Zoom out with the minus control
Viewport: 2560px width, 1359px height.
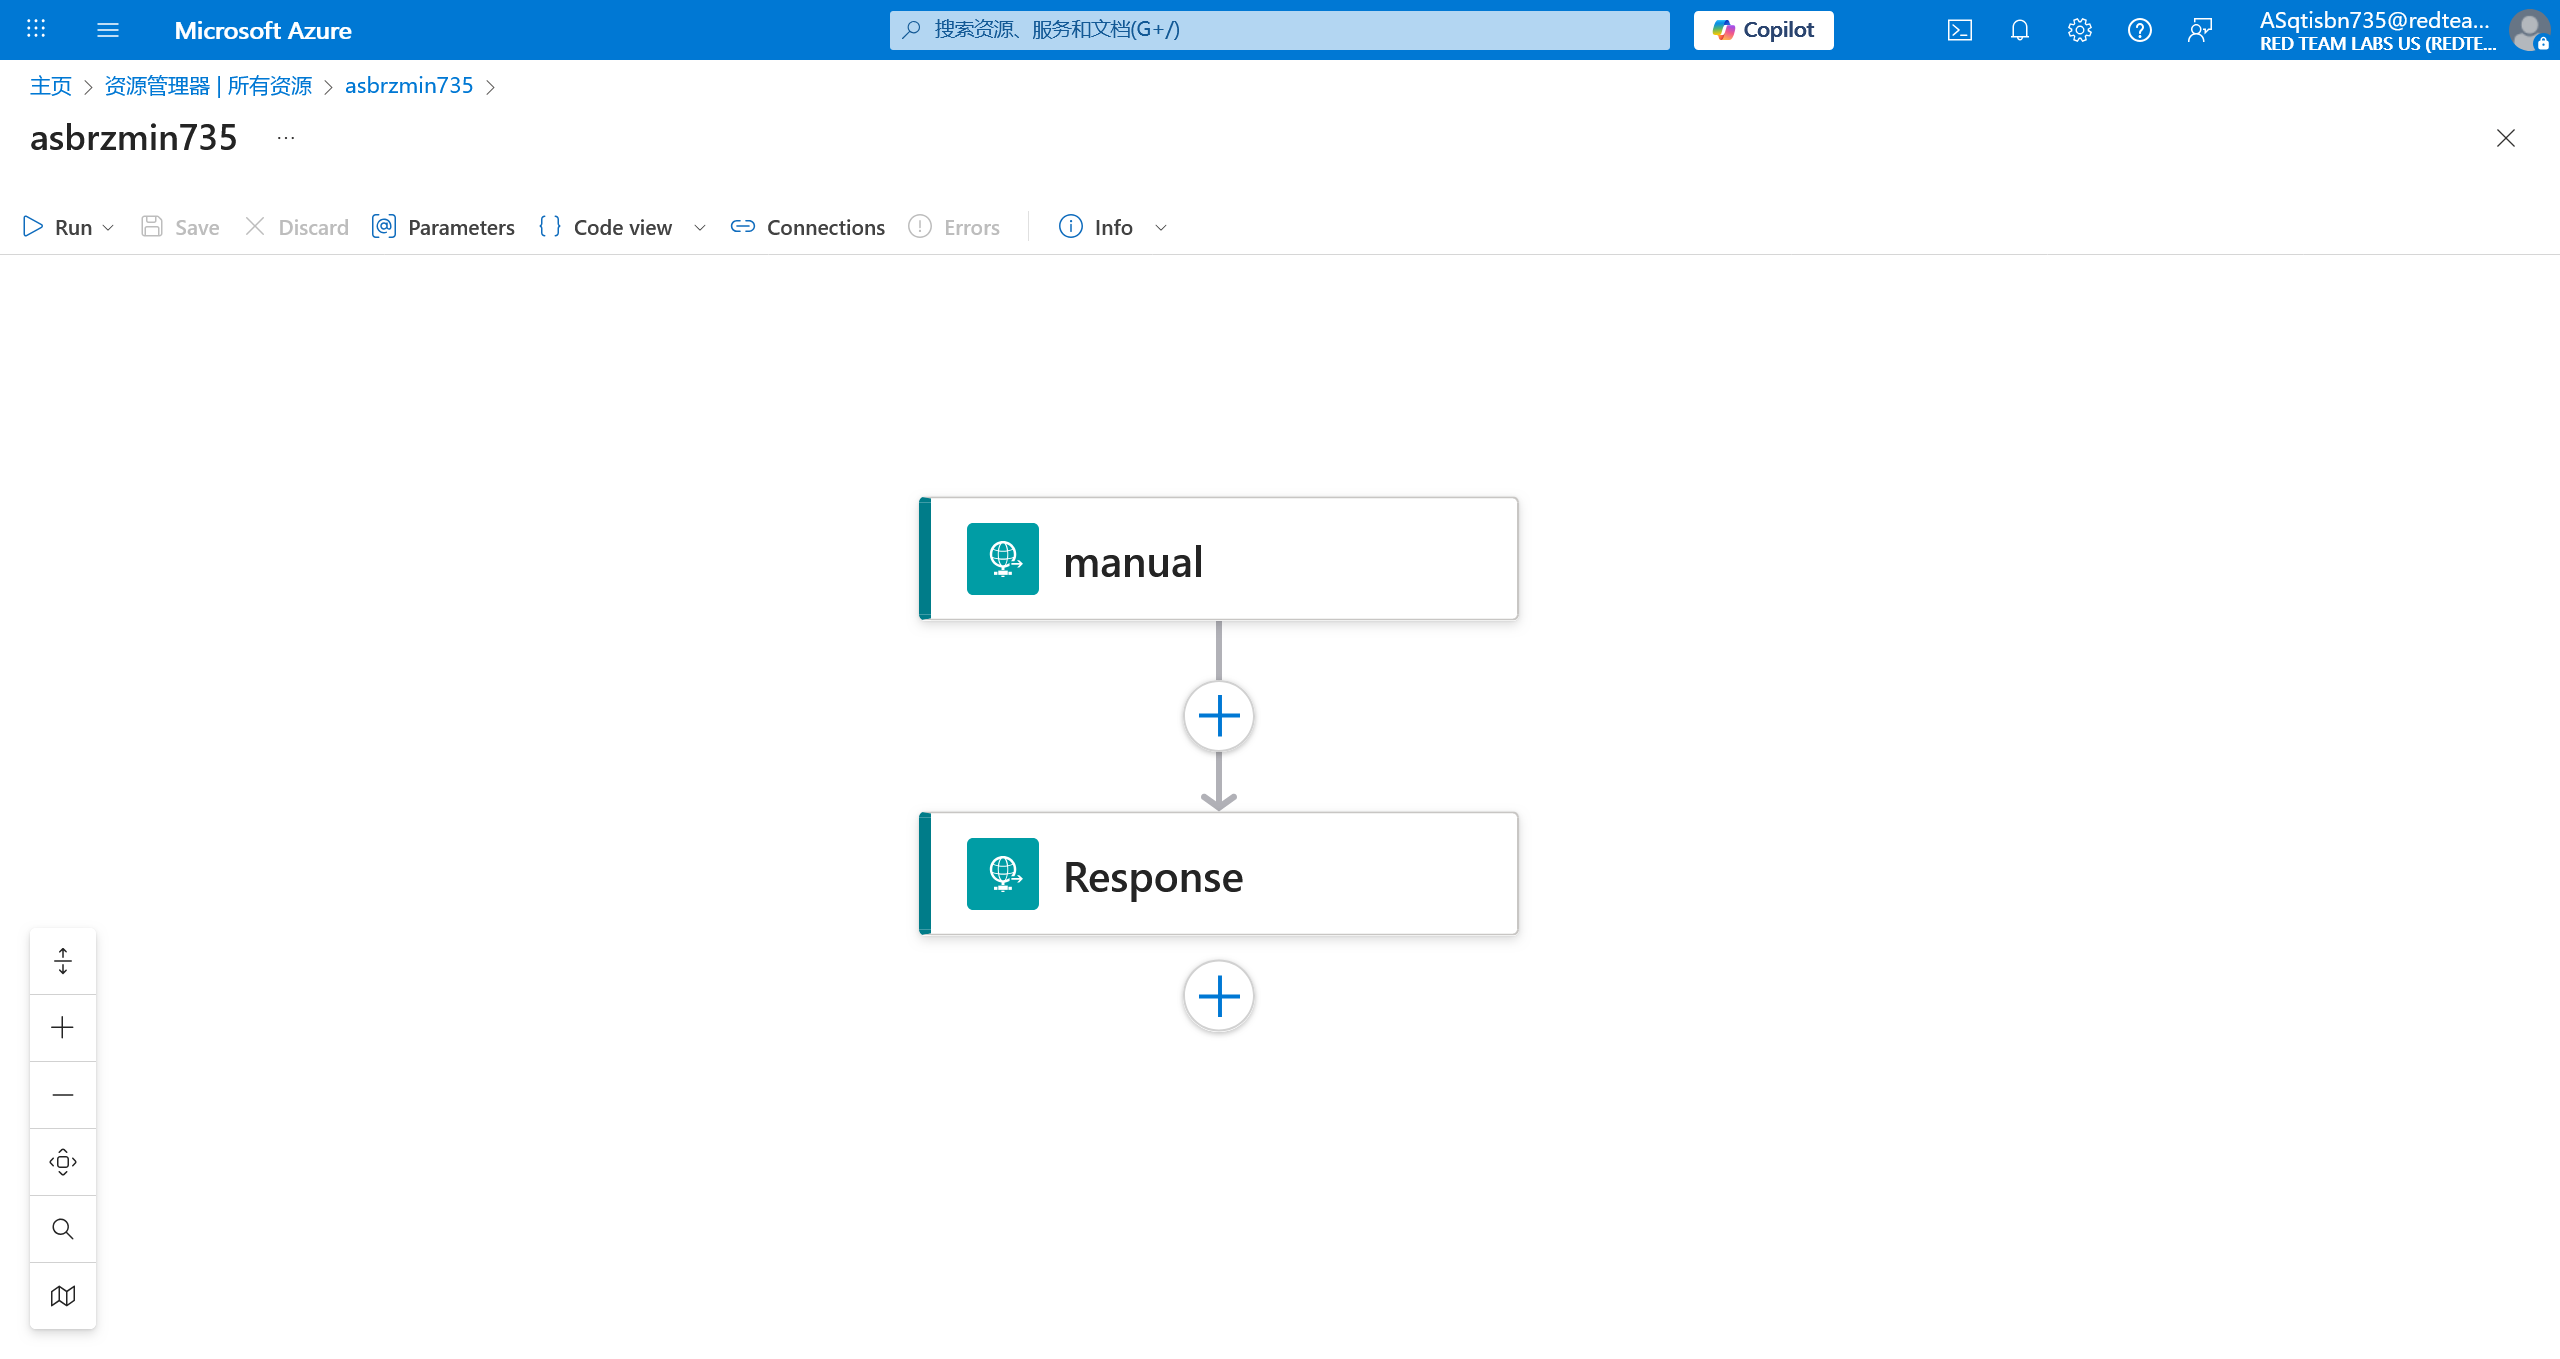click(x=63, y=1095)
